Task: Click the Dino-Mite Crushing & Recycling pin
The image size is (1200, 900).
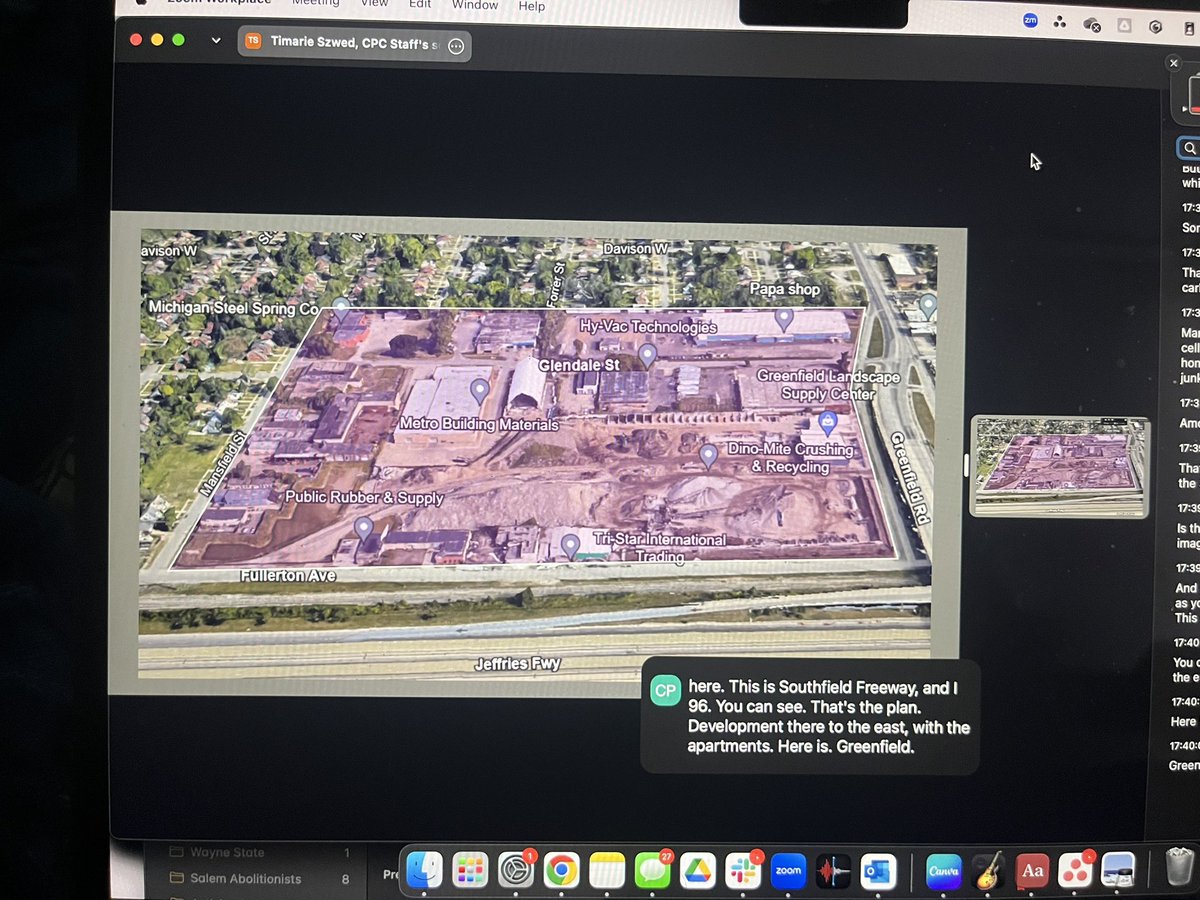Action: coord(708,457)
